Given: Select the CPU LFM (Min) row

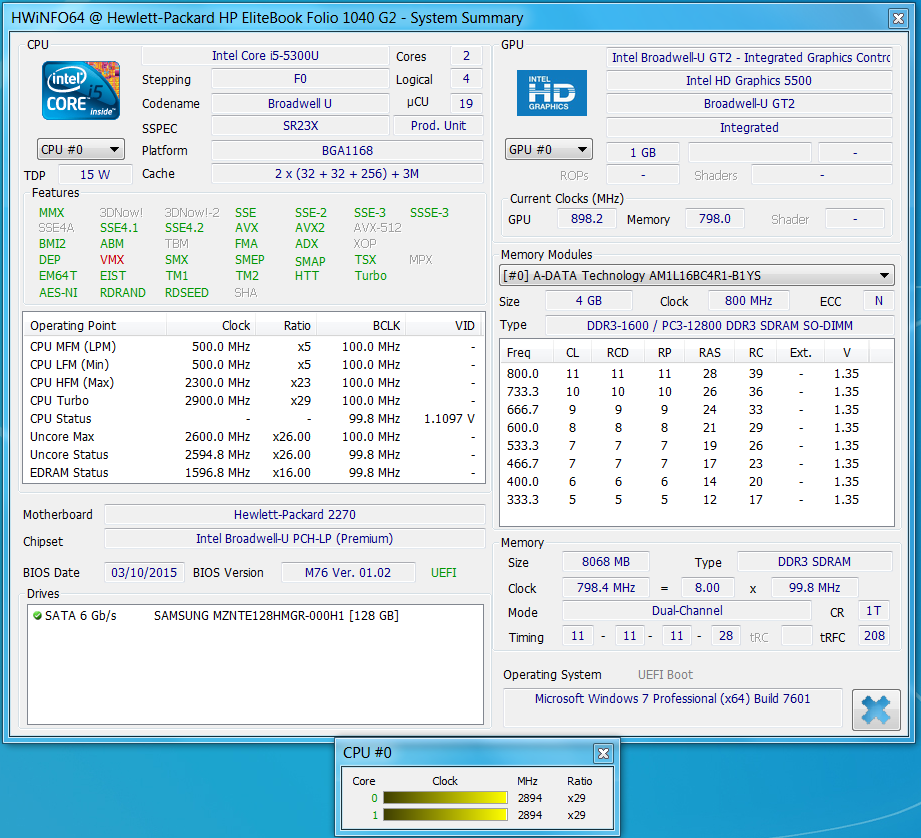Looking at the screenshot, I should click(x=253, y=365).
